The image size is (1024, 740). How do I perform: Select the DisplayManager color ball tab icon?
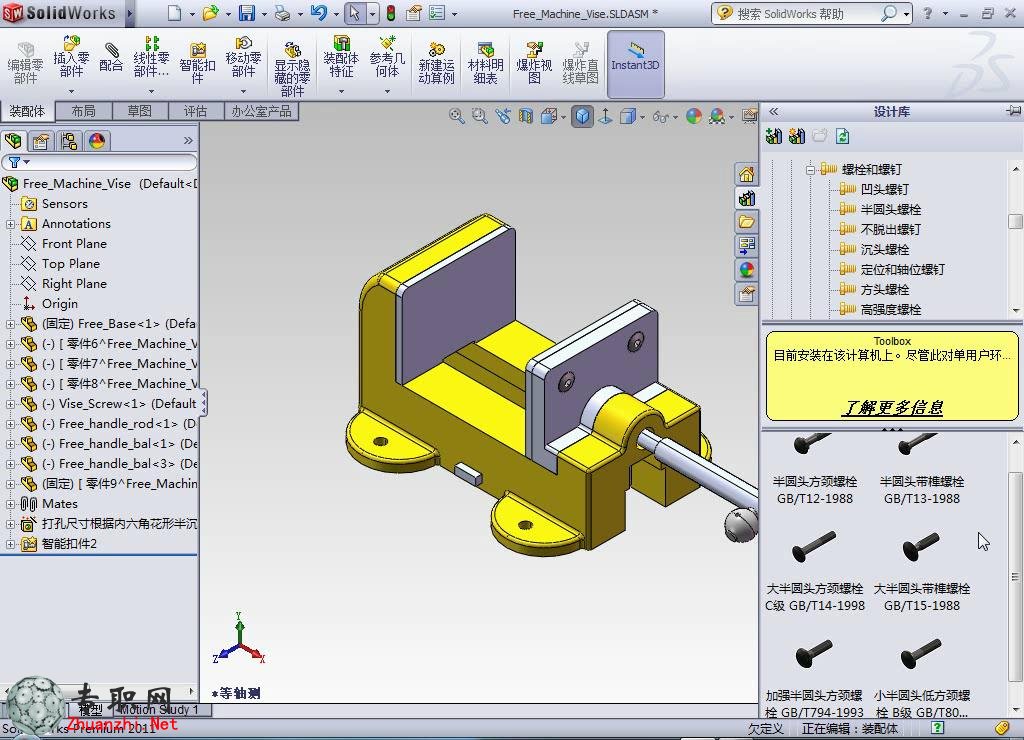pyautogui.click(x=97, y=140)
